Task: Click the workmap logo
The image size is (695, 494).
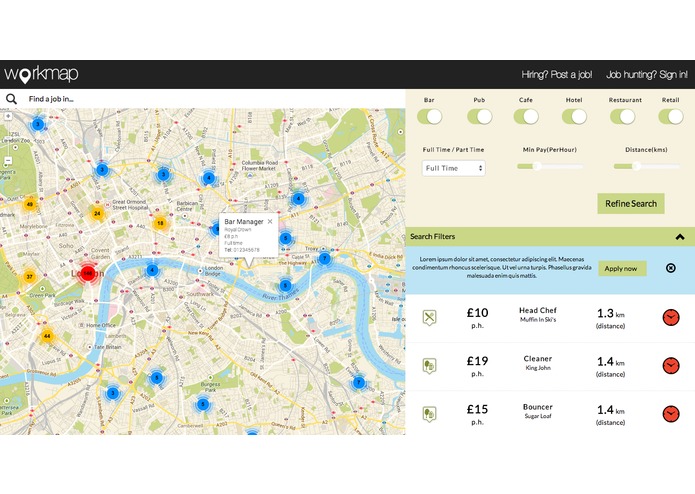Action: point(41,74)
